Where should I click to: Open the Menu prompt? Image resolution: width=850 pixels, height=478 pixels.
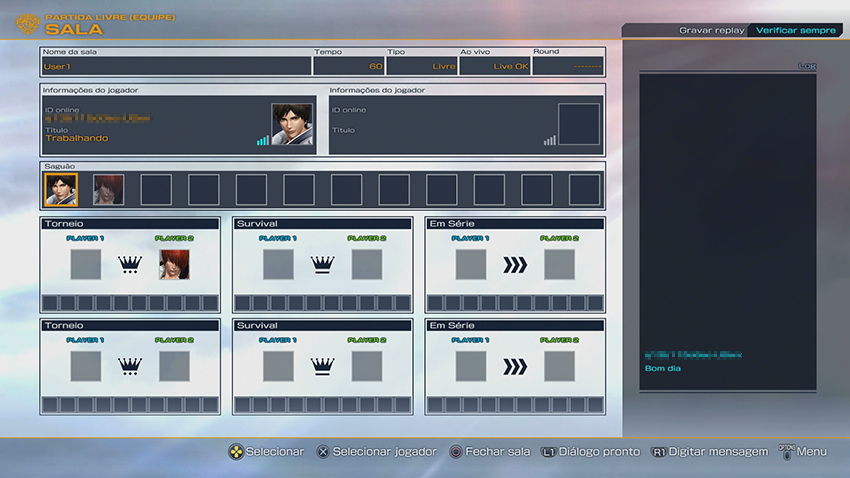(812, 451)
